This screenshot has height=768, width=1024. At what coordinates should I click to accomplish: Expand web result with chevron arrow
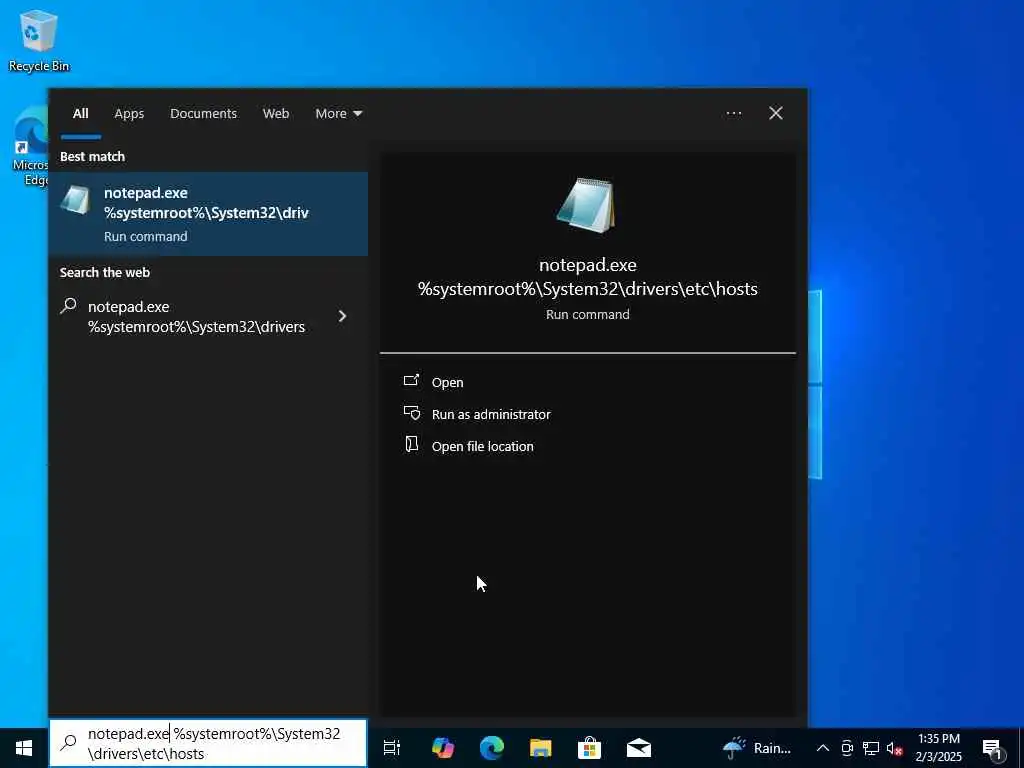(x=342, y=316)
